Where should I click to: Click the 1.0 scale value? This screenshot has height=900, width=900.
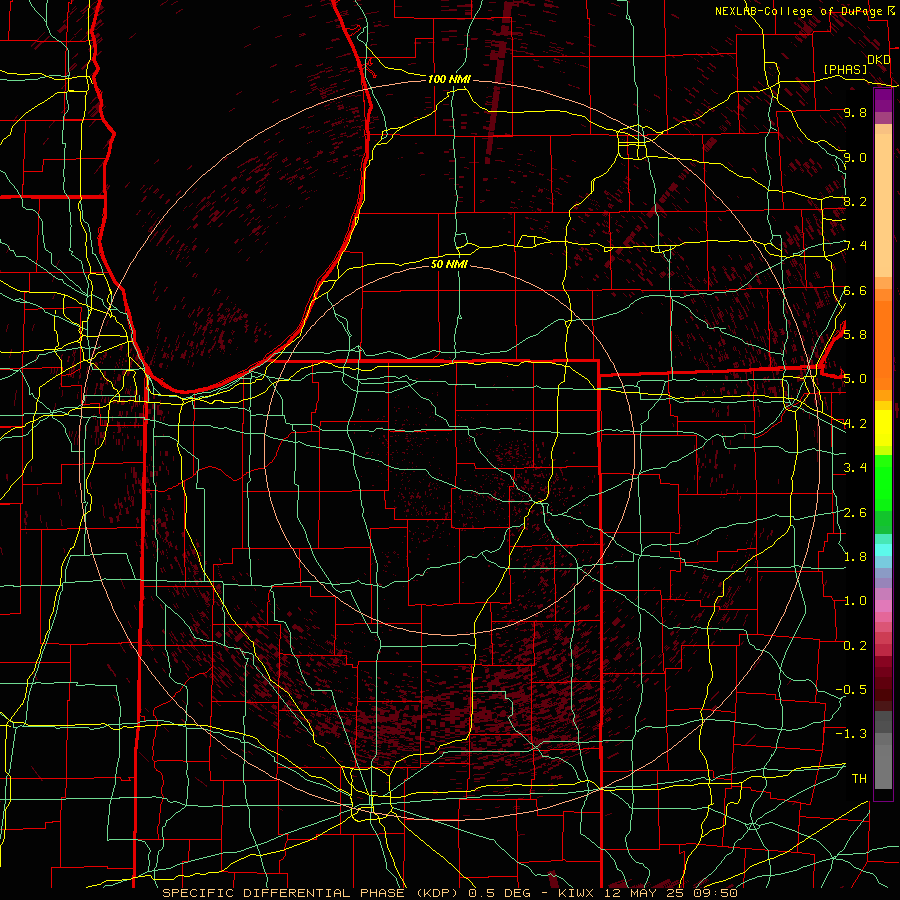pos(855,601)
